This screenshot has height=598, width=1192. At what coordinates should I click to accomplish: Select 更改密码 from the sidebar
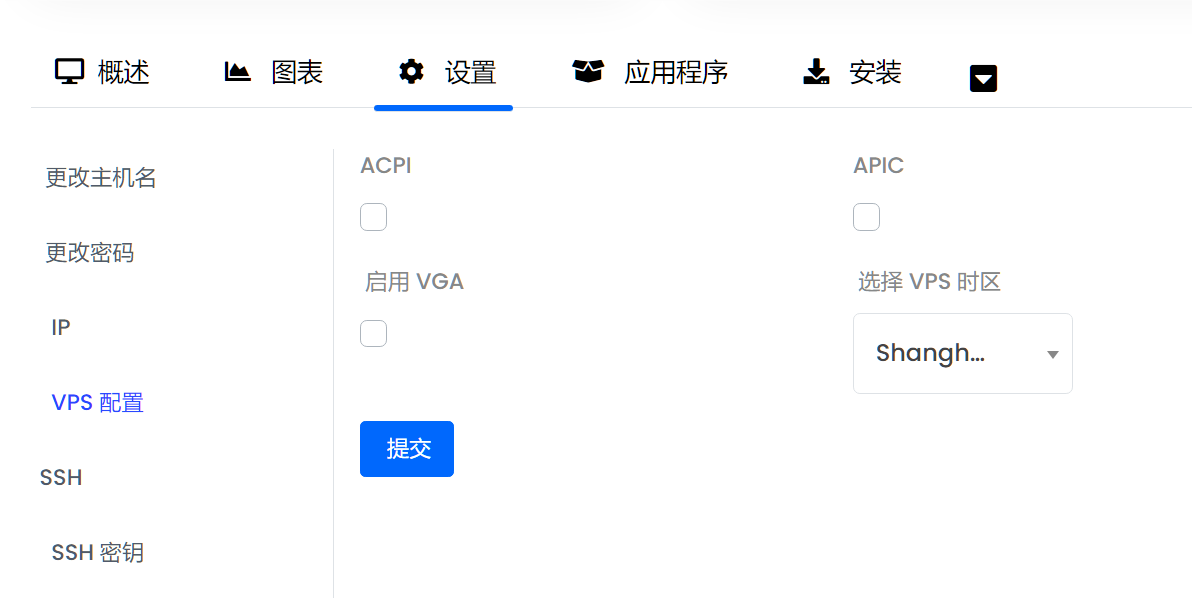tap(90, 253)
